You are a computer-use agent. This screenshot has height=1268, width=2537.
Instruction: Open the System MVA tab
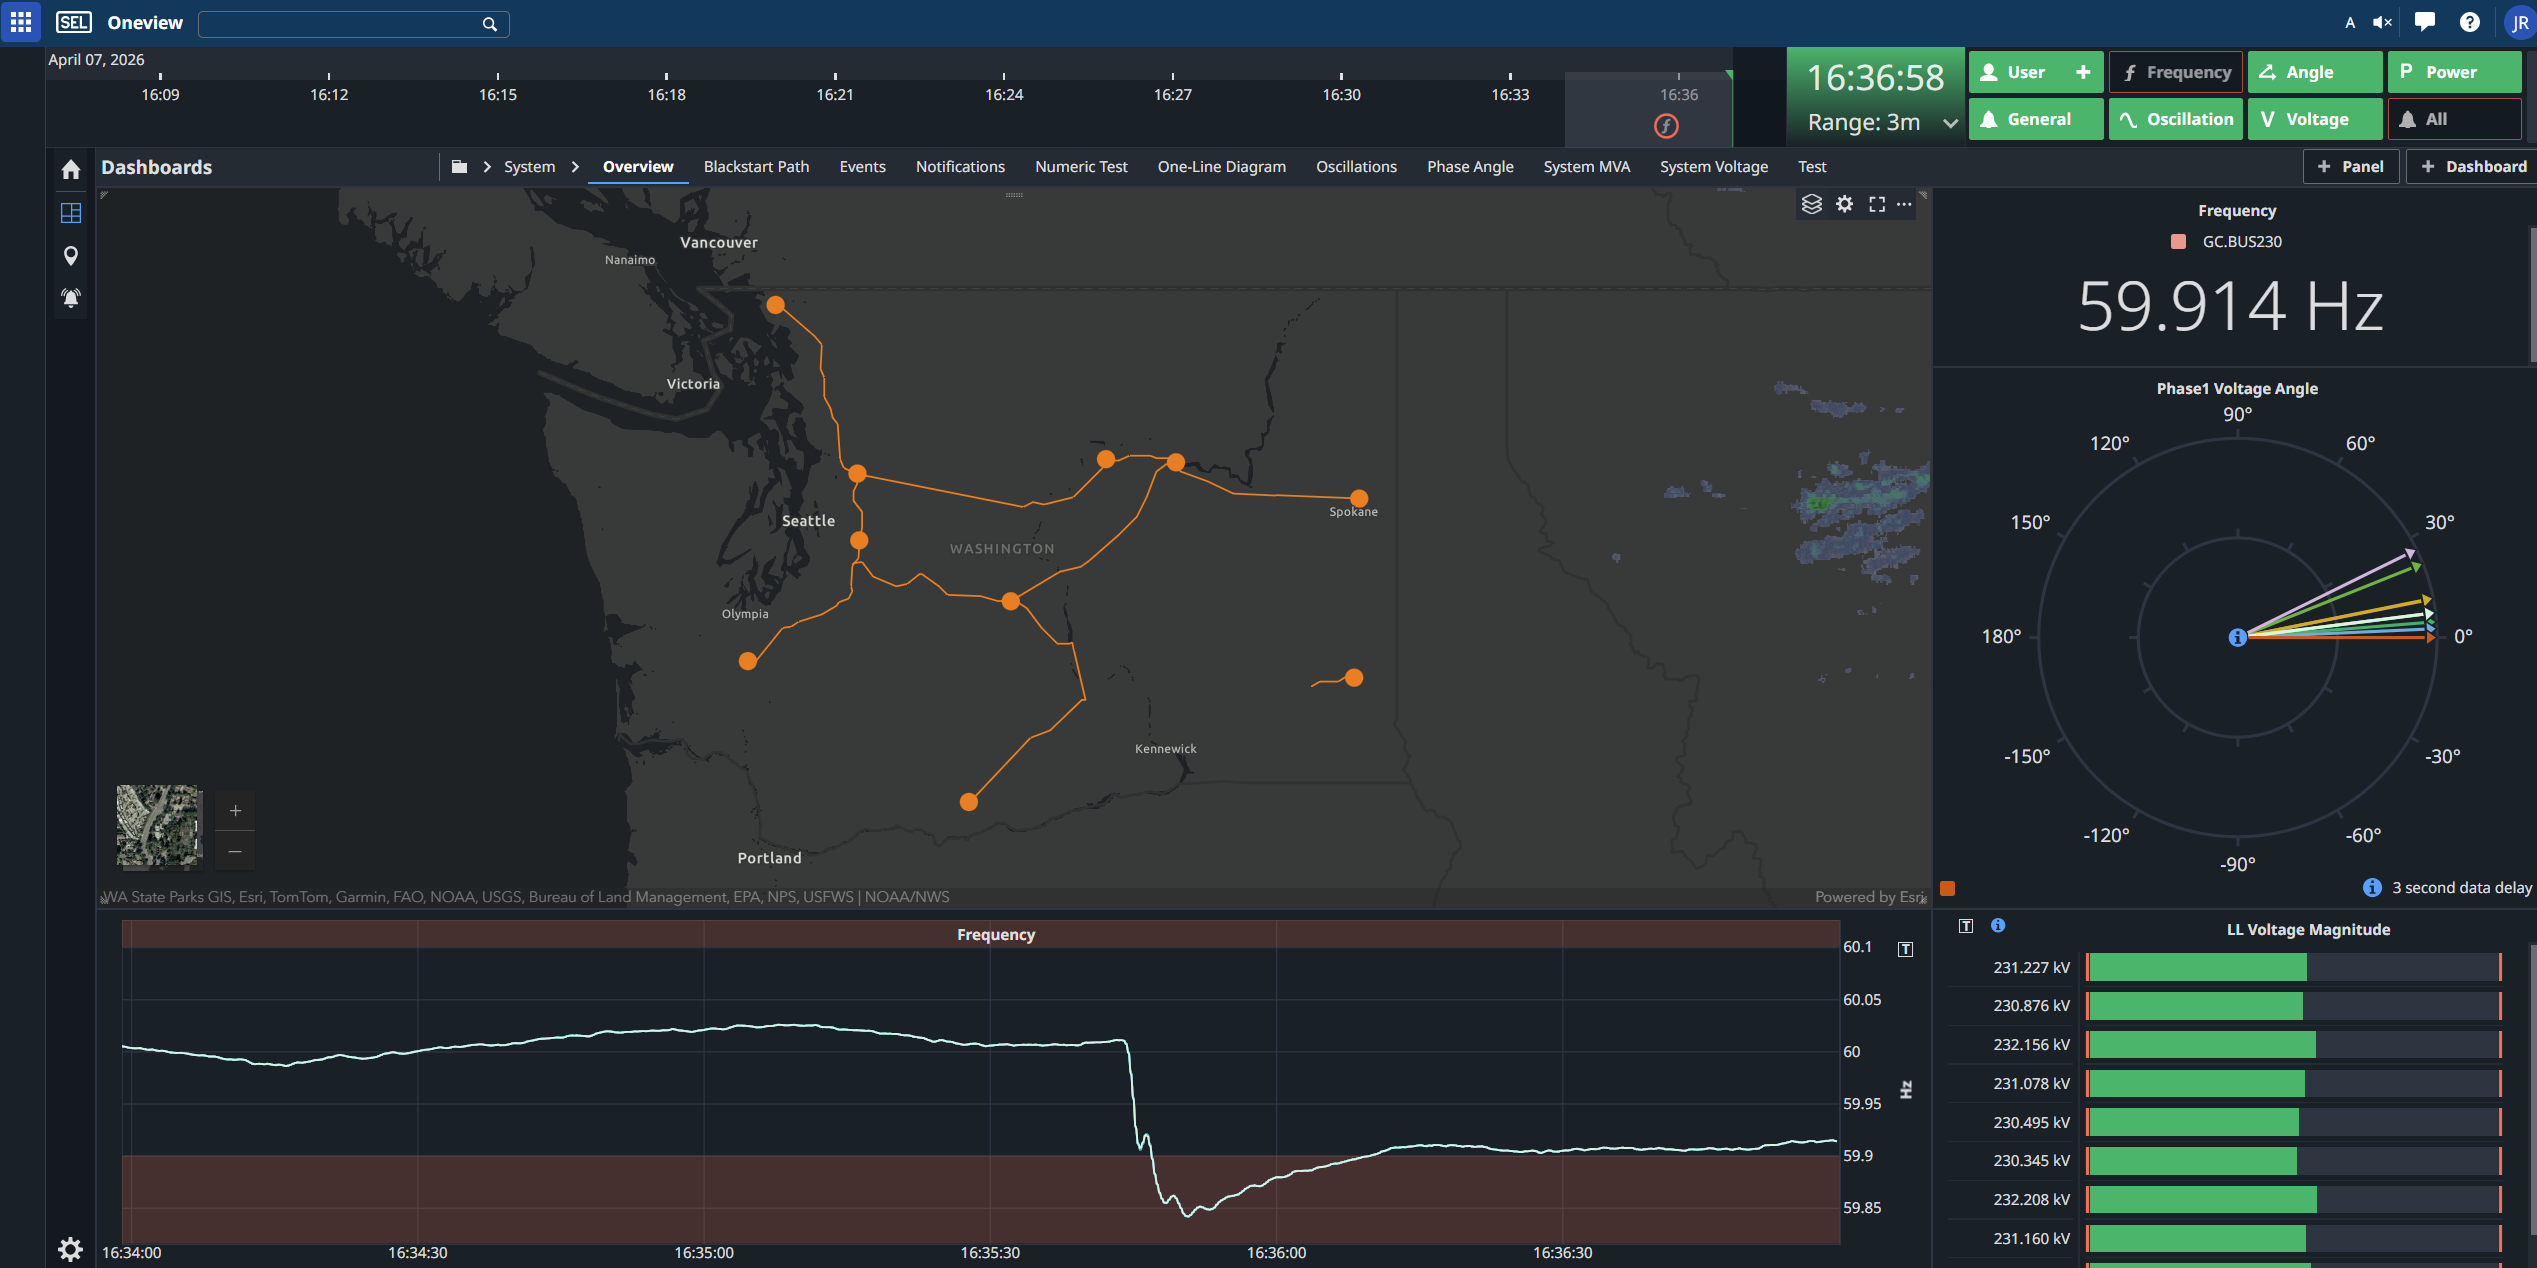(1586, 167)
